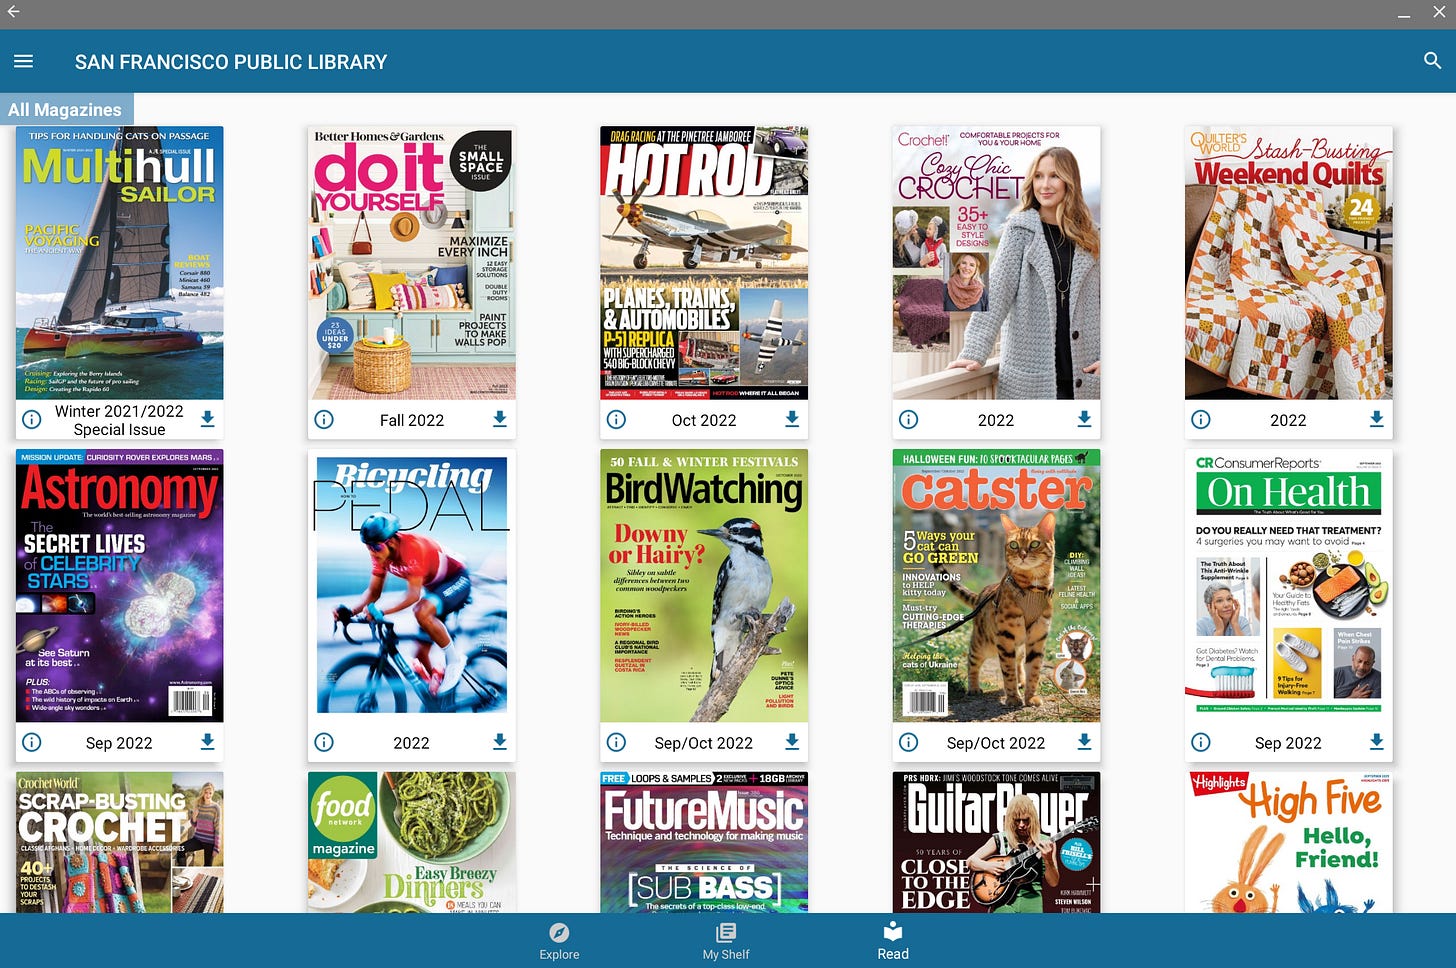
Task: Download Astronomy Sep 2022 issue
Action: pos(207,742)
